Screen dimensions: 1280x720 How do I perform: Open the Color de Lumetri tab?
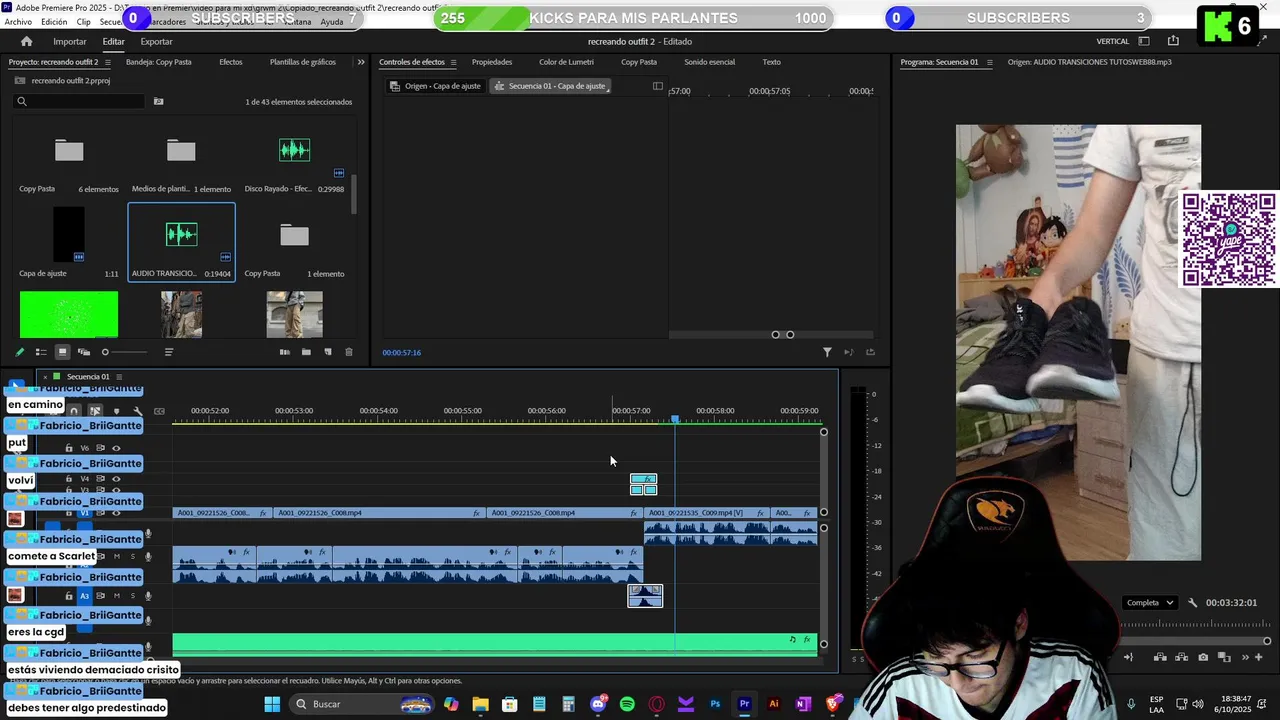(566, 62)
